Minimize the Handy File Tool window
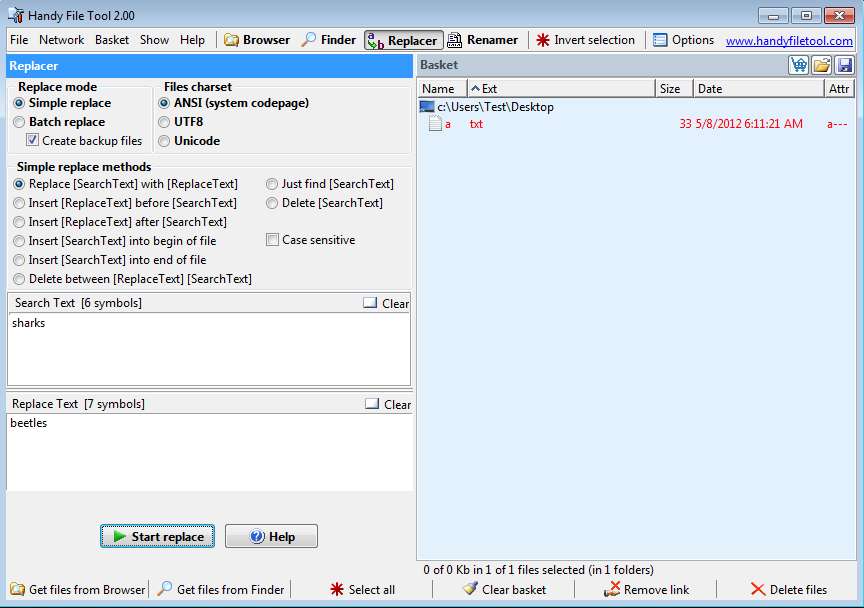The image size is (864, 608). pyautogui.click(x=773, y=15)
